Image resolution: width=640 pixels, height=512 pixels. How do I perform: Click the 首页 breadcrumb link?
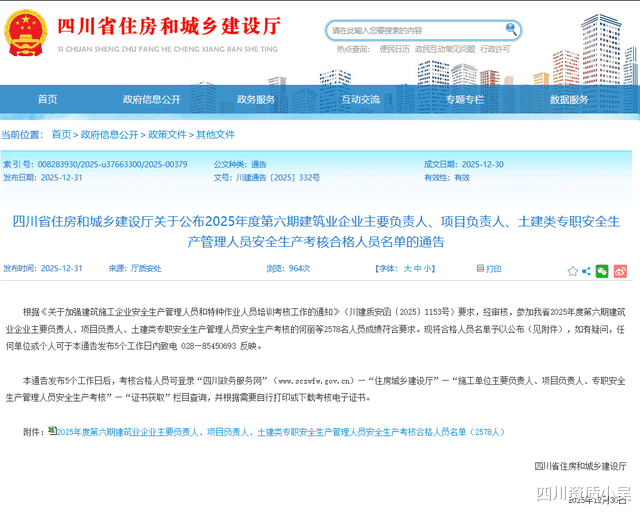point(61,134)
